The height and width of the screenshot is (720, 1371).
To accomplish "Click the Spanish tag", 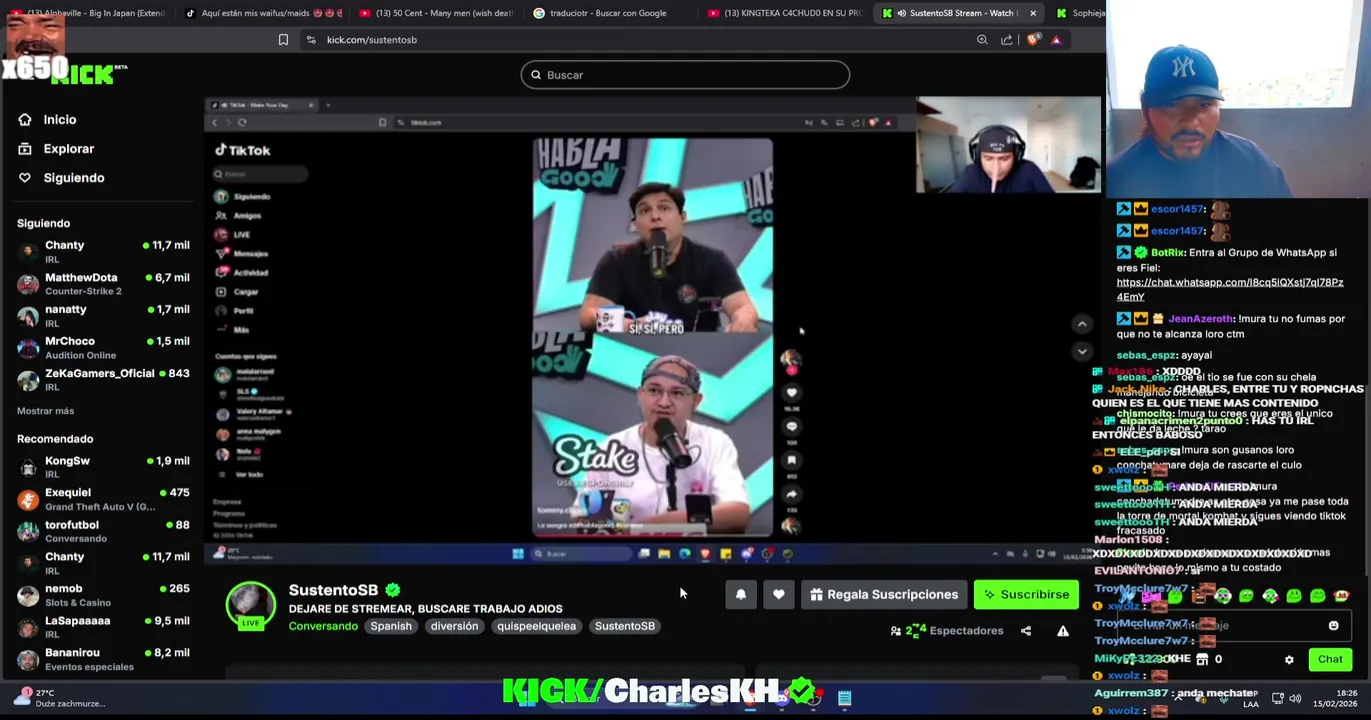I will tap(391, 626).
